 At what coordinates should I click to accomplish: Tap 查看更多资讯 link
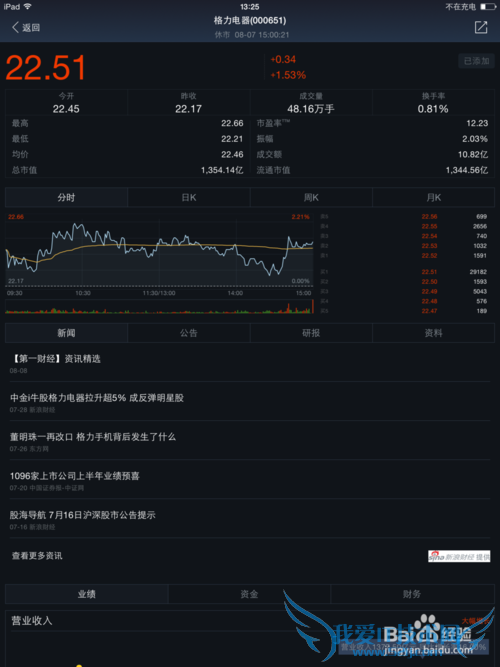(37, 556)
